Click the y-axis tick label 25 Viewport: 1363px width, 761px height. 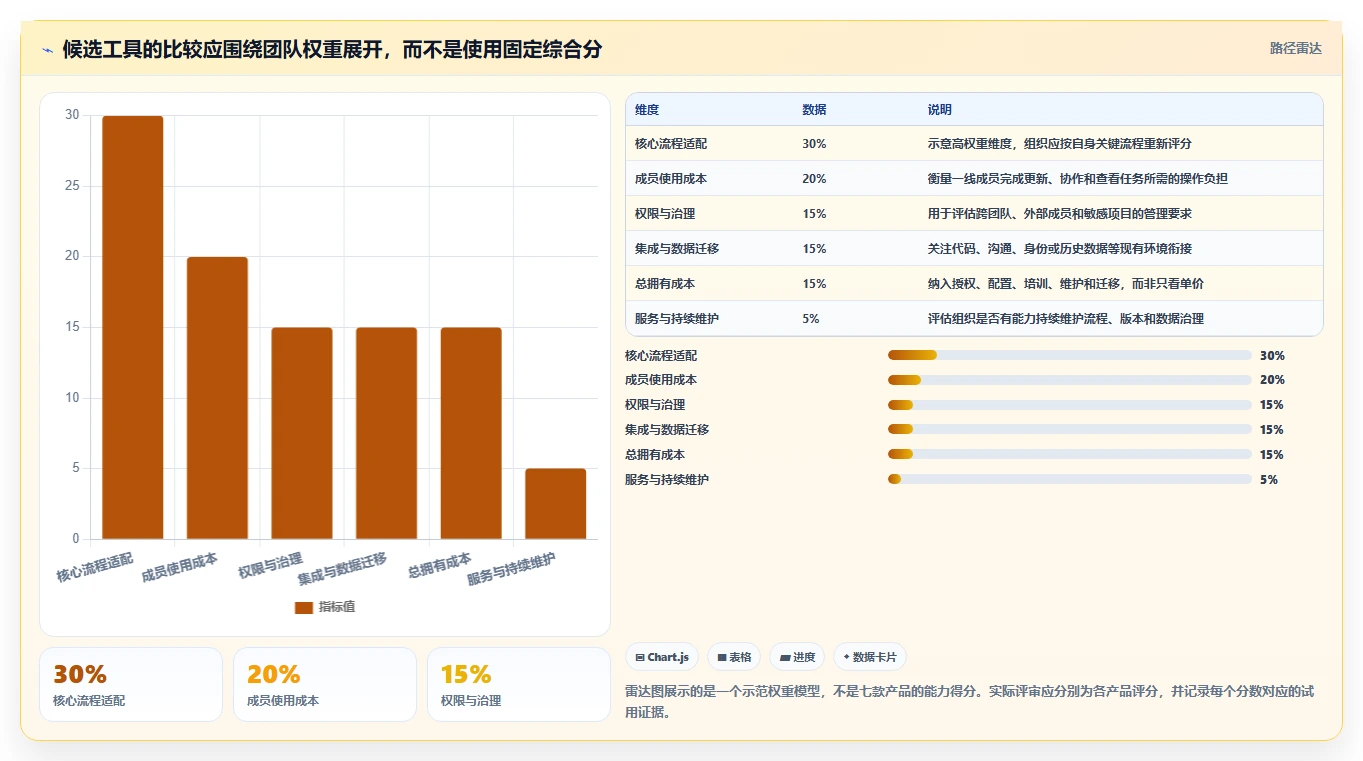pos(72,186)
